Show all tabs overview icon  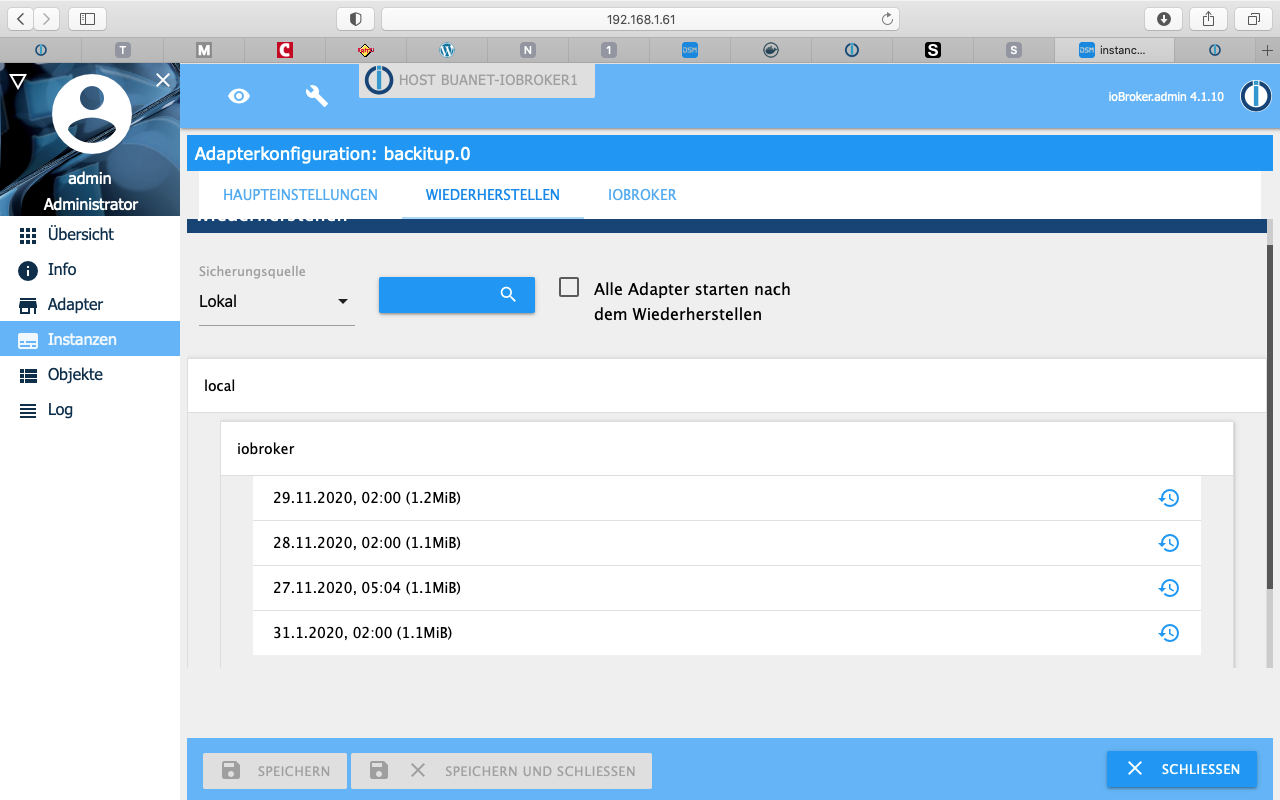point(1253,18)
